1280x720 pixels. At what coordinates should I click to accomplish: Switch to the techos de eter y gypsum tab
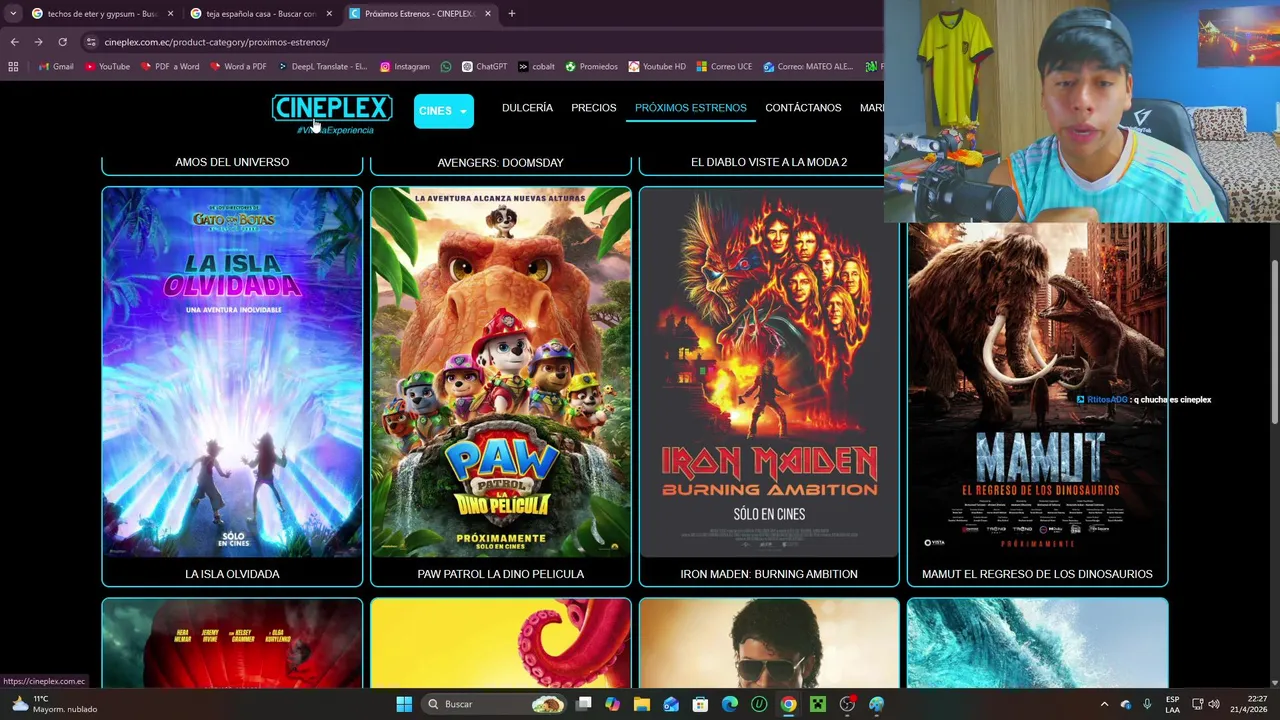[x=102, y=14]
